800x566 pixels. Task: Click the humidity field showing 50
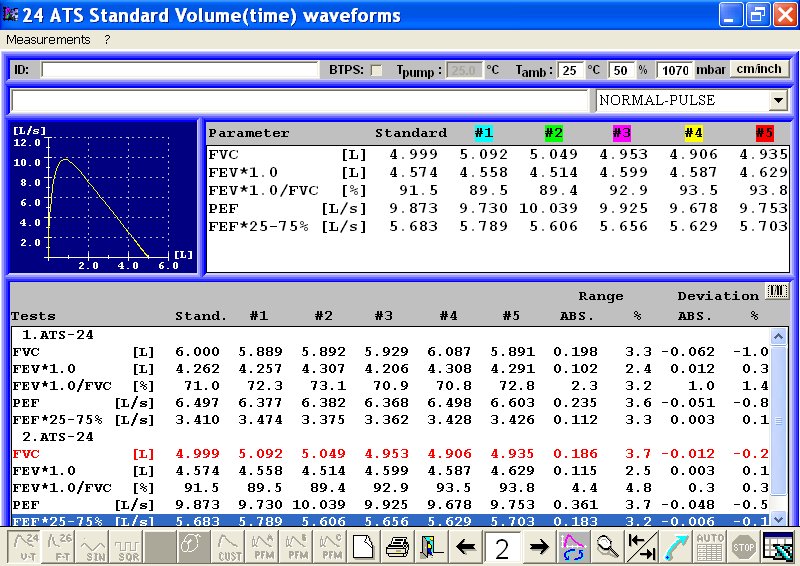[x=621, y=70]
